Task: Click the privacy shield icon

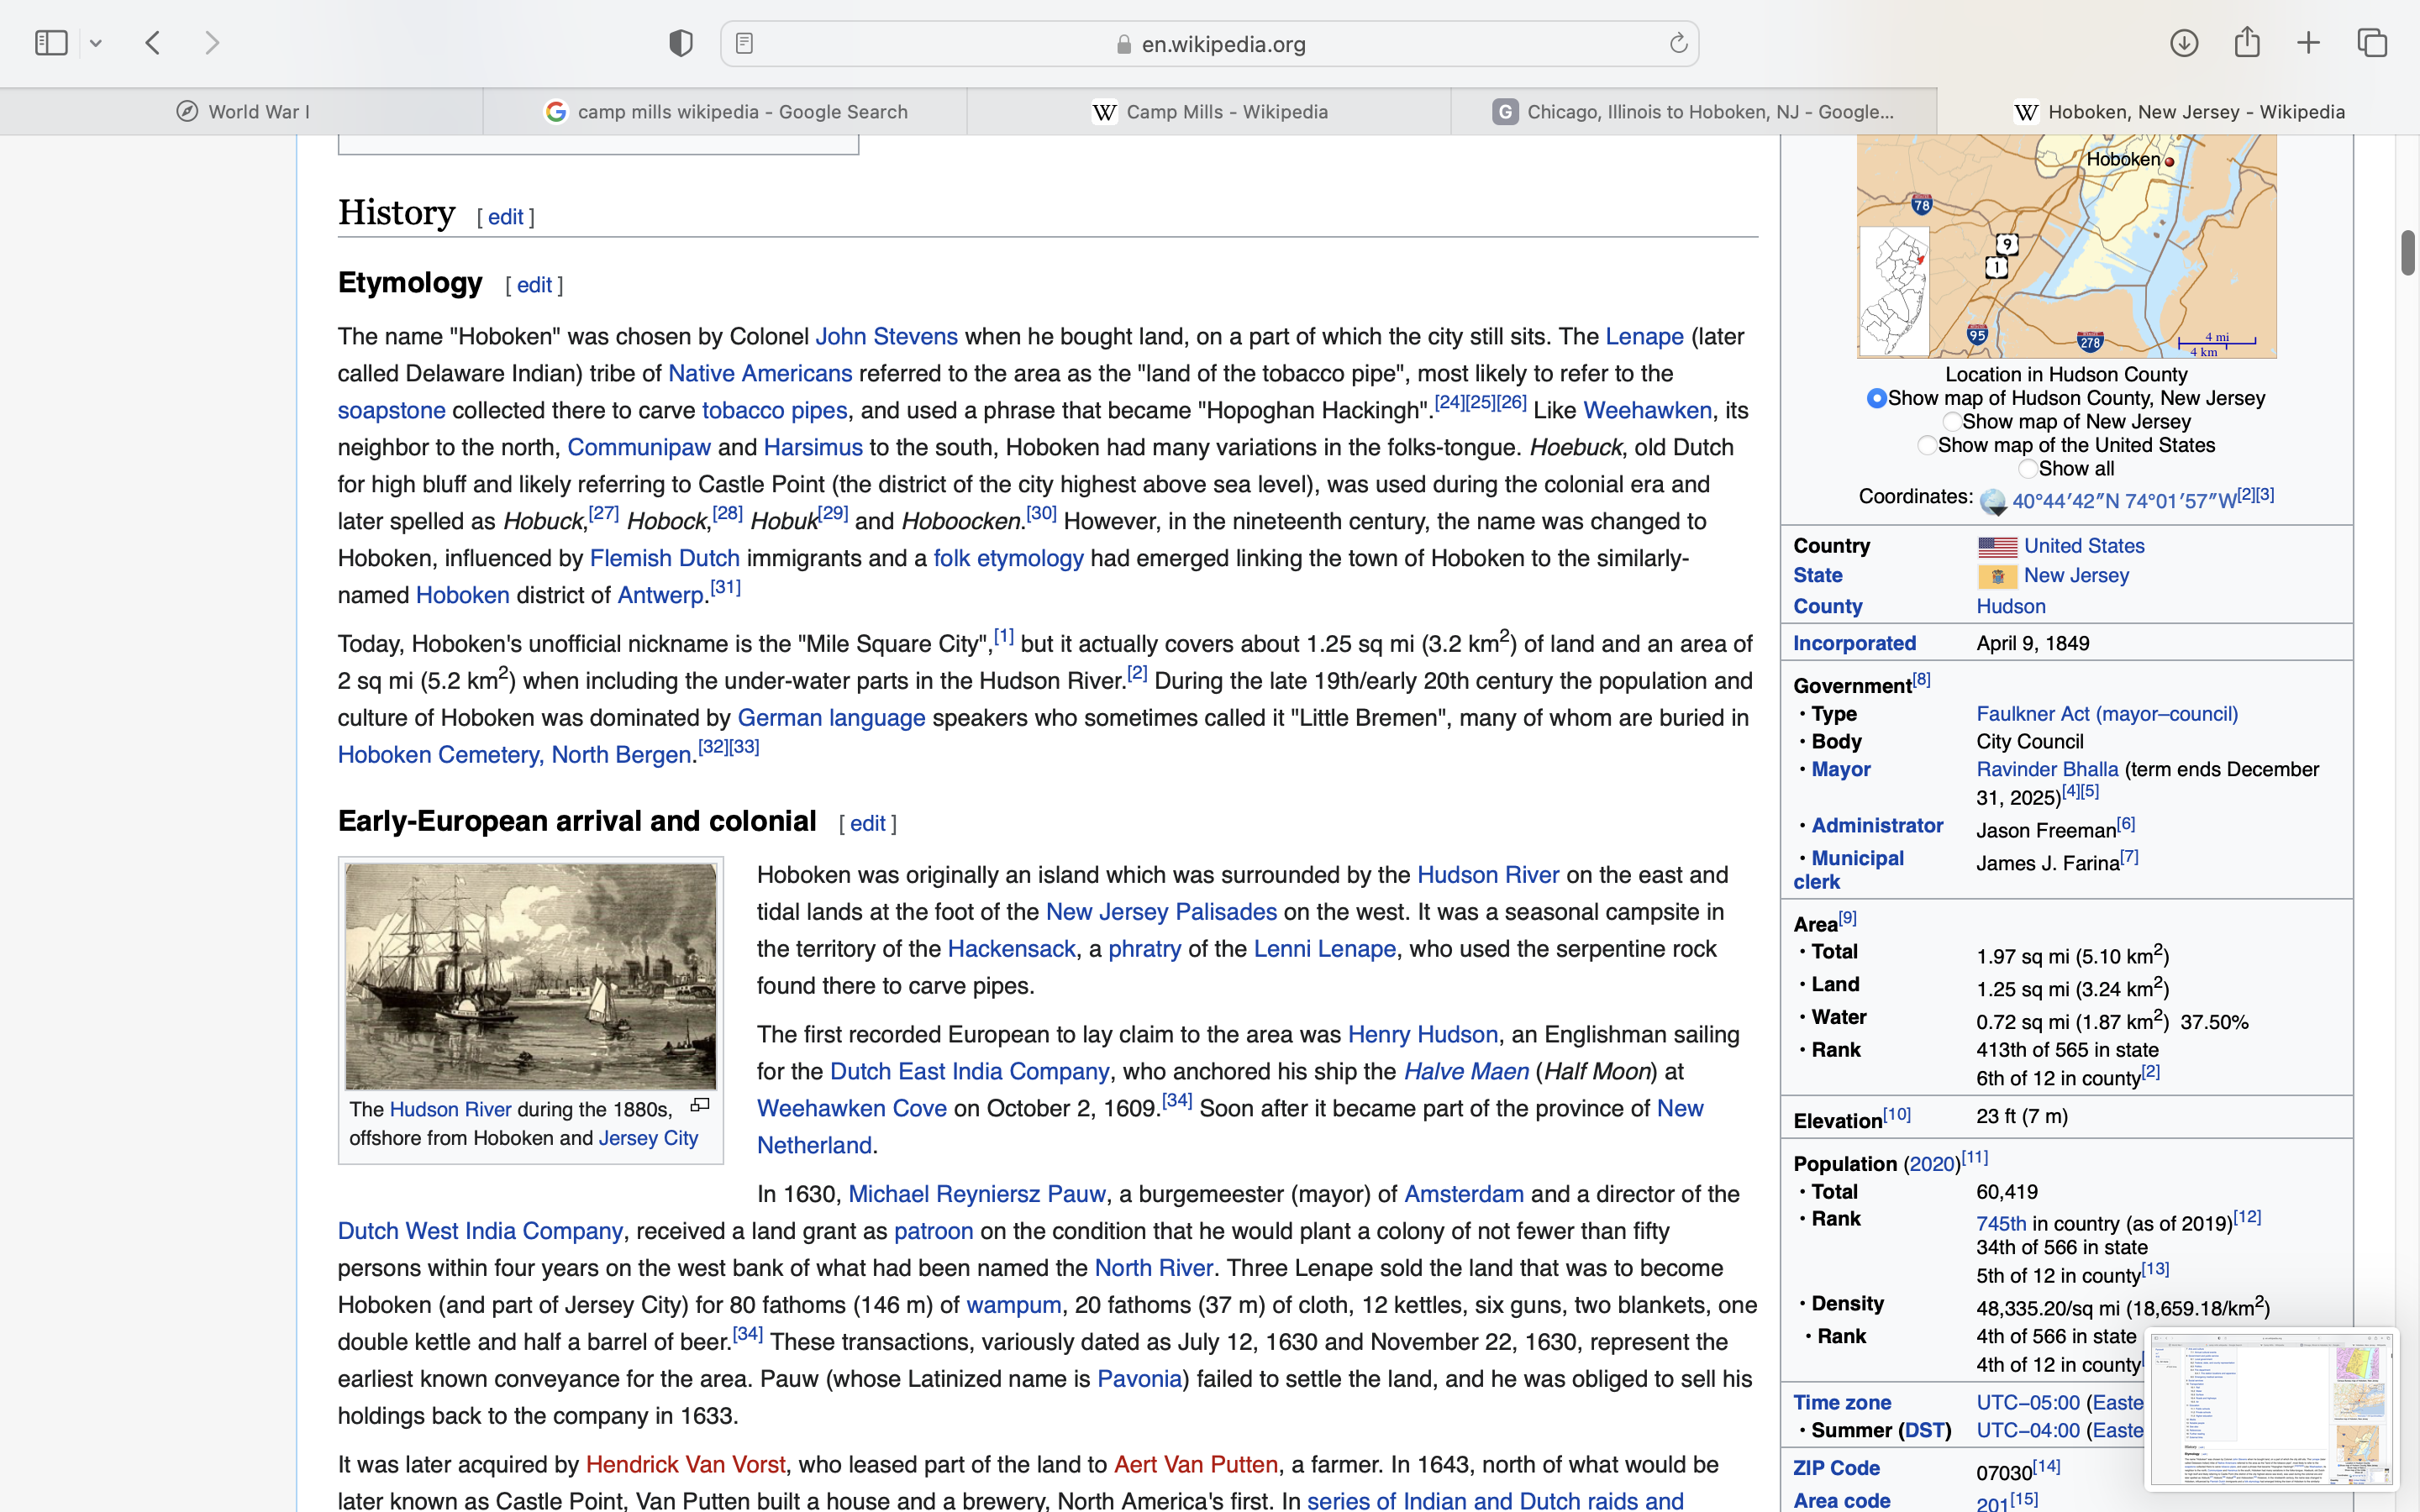Action: [x=681, y=43]
